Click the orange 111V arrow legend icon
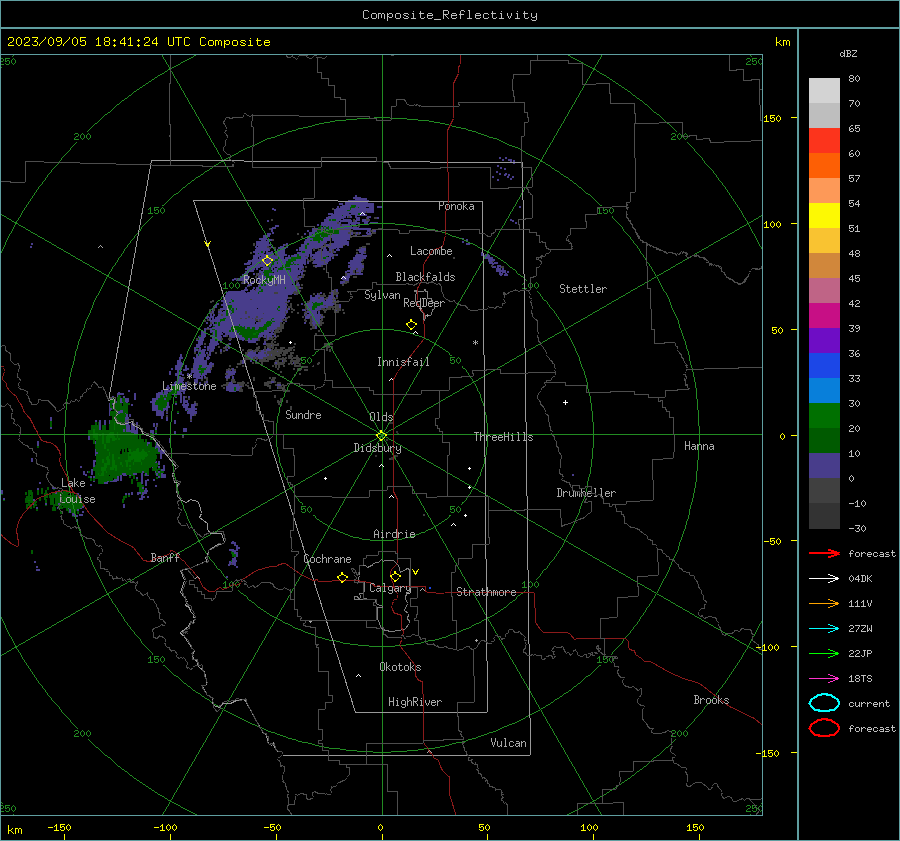This screenshot has height=841, width=900. click(824, 603)
